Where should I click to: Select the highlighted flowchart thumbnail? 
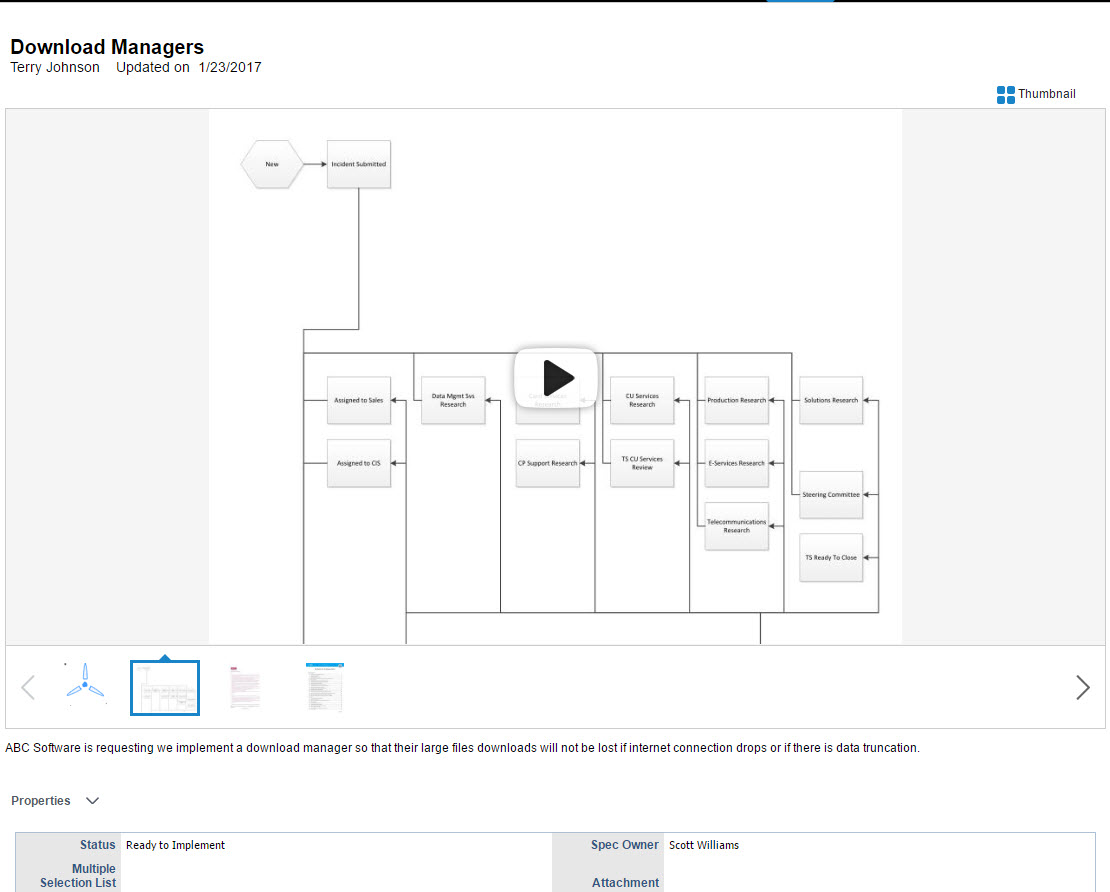pyautogui.click(x=165, y=687)
